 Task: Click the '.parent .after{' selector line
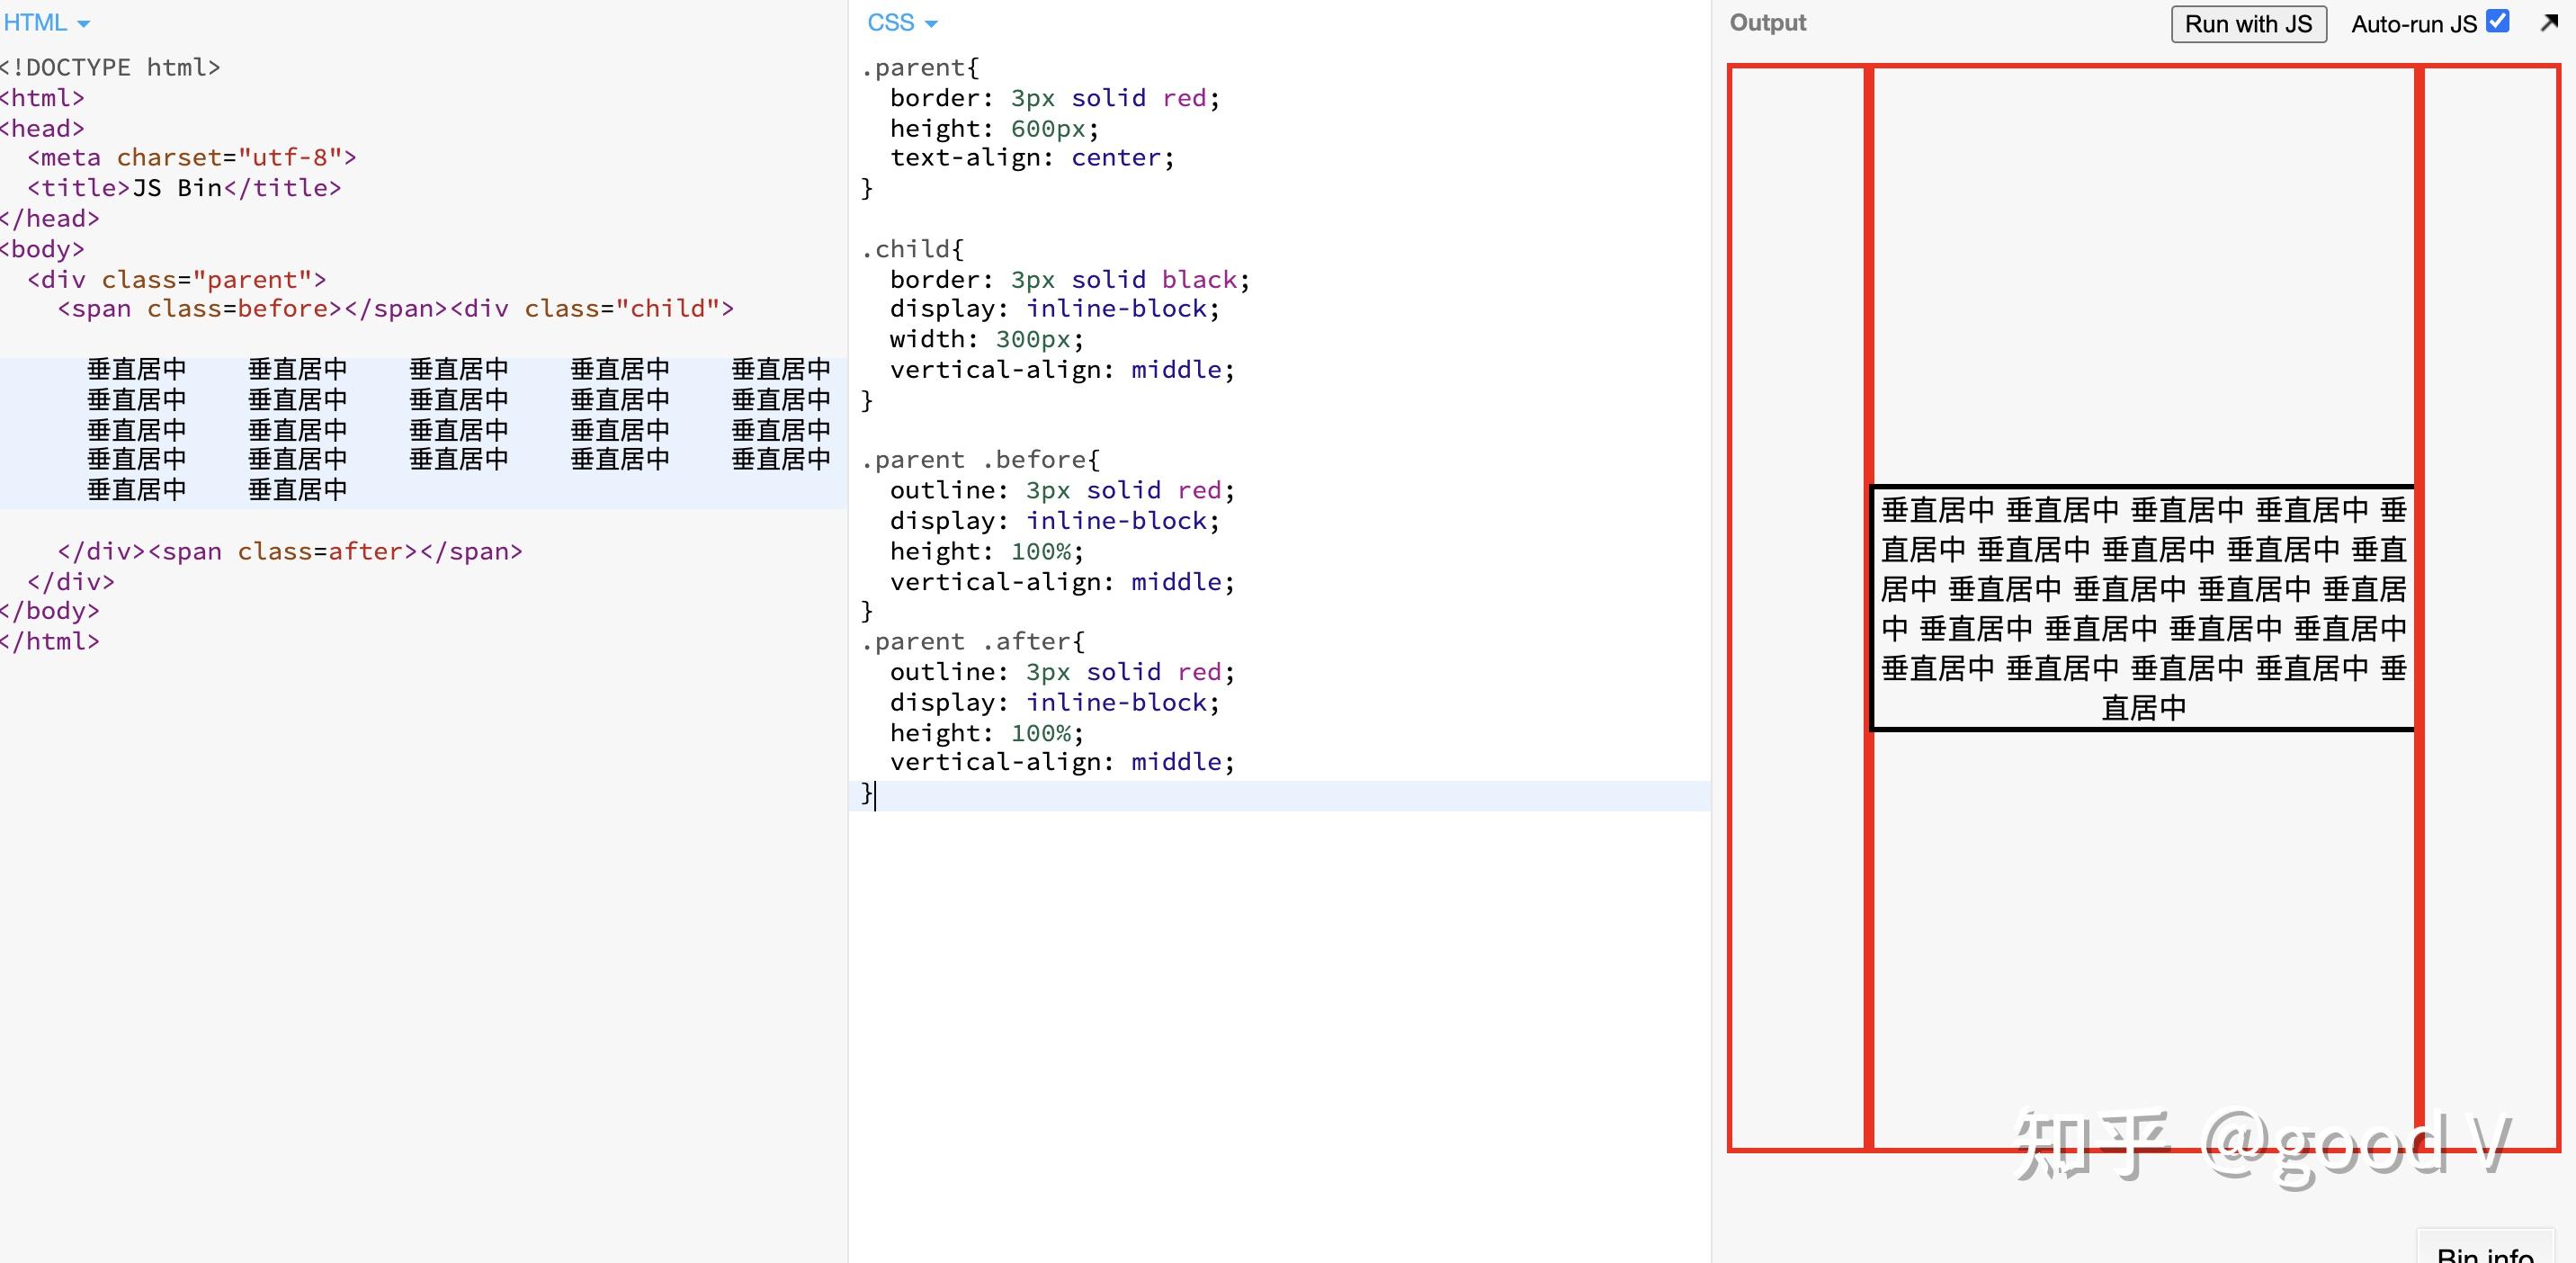(972, 641)
